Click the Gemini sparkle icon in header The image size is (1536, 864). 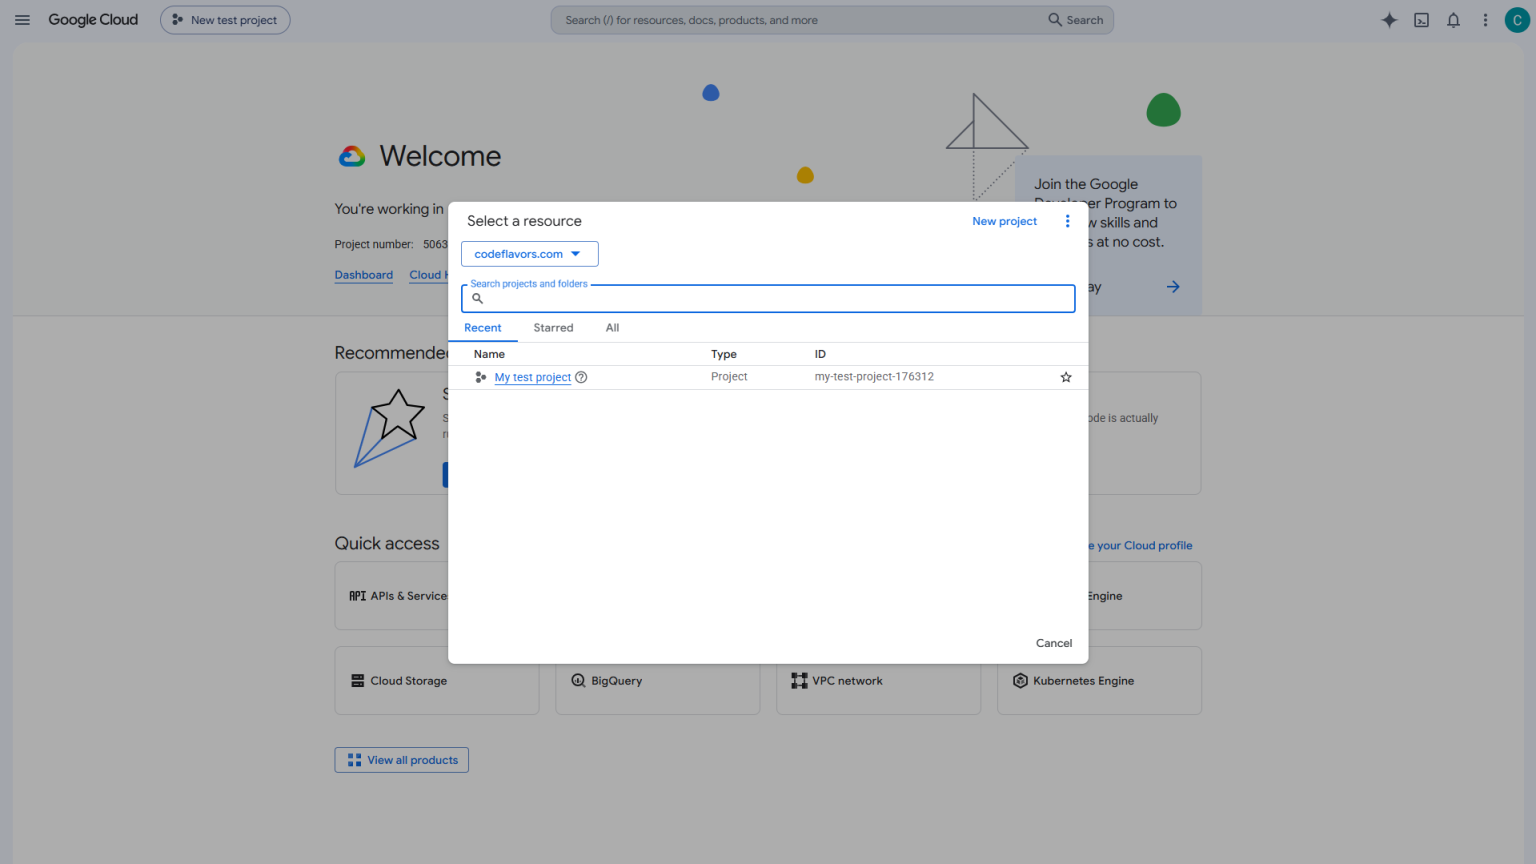coord(1389,20)
